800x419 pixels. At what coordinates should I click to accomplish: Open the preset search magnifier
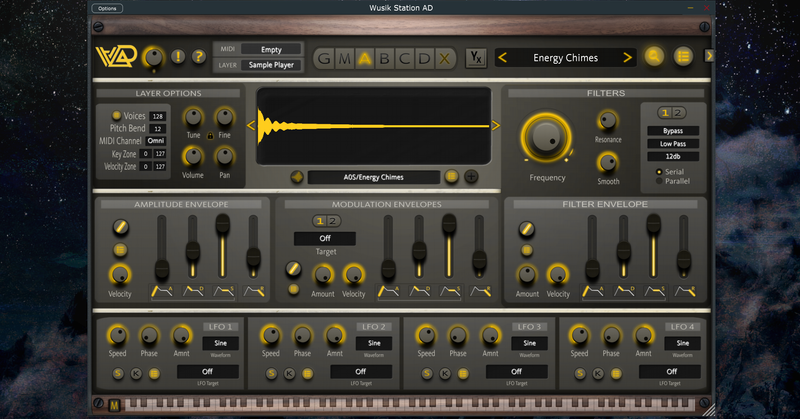click(654, 56)
